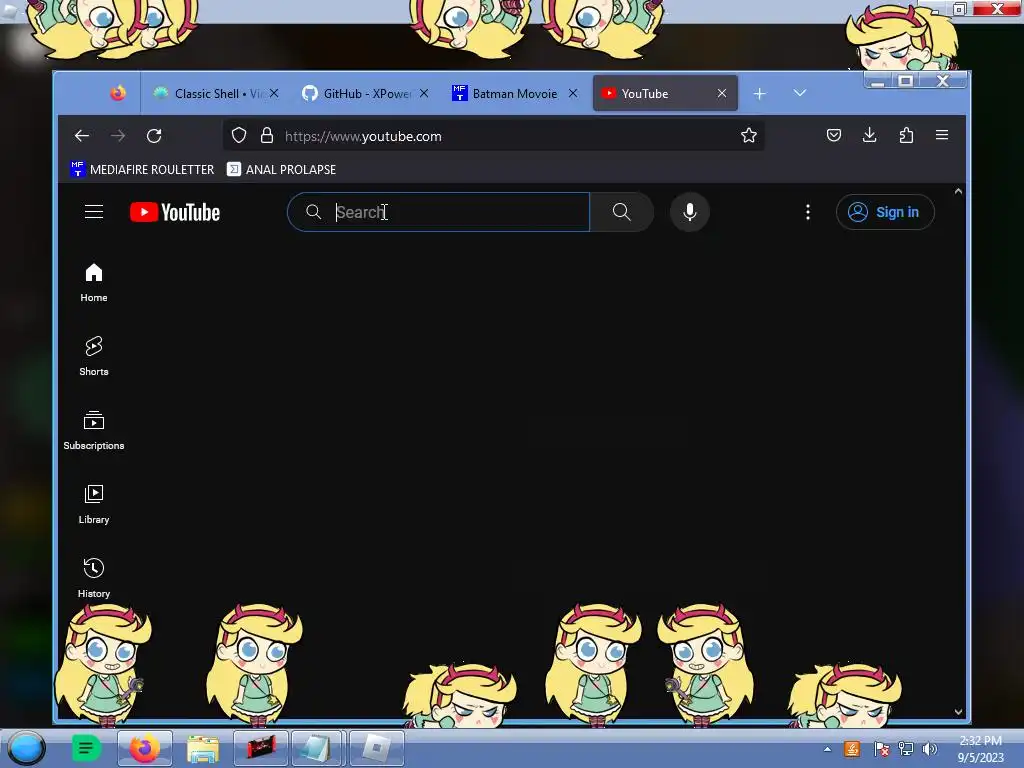
Task: Open the Firefox downloads panel
Action: coord(869,135)
